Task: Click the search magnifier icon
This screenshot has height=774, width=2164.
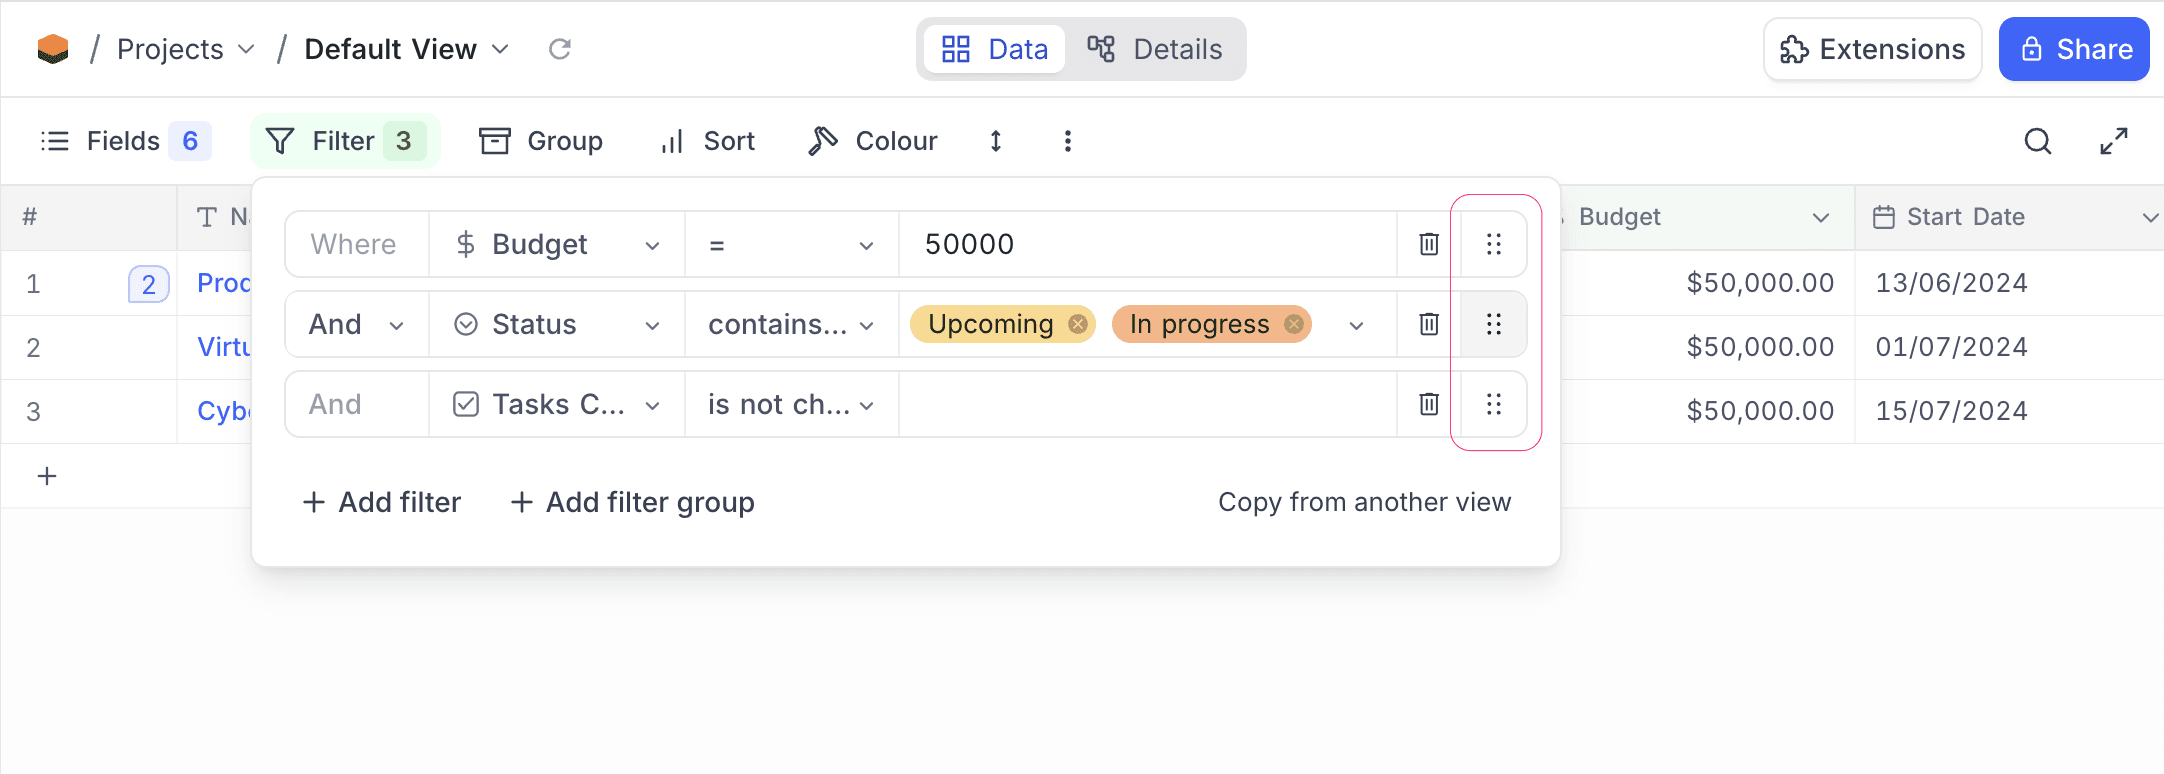Action: [x=2037, y=141]
